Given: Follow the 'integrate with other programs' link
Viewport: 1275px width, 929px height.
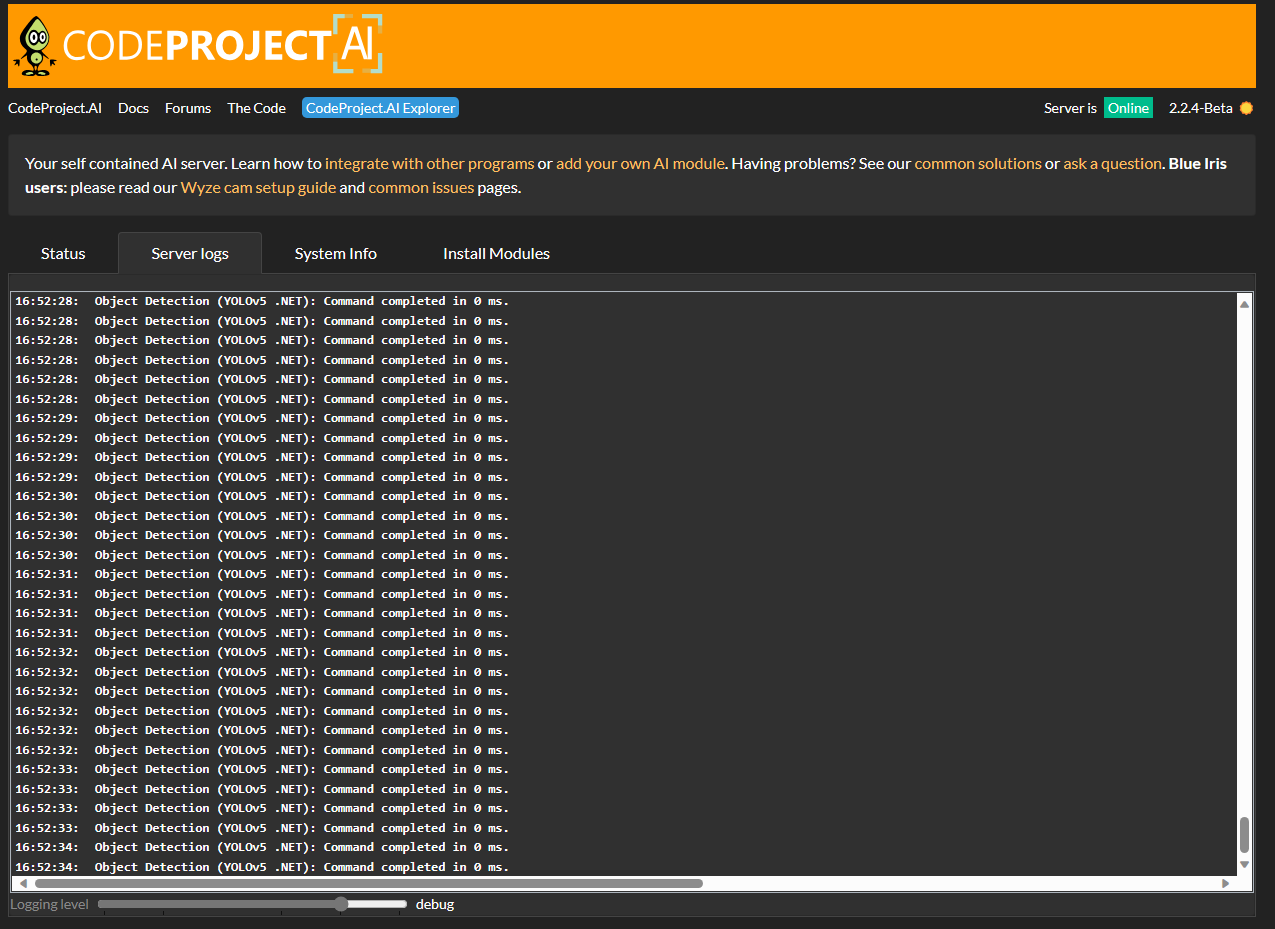Looking at the screenshot, I should (429, 163).
